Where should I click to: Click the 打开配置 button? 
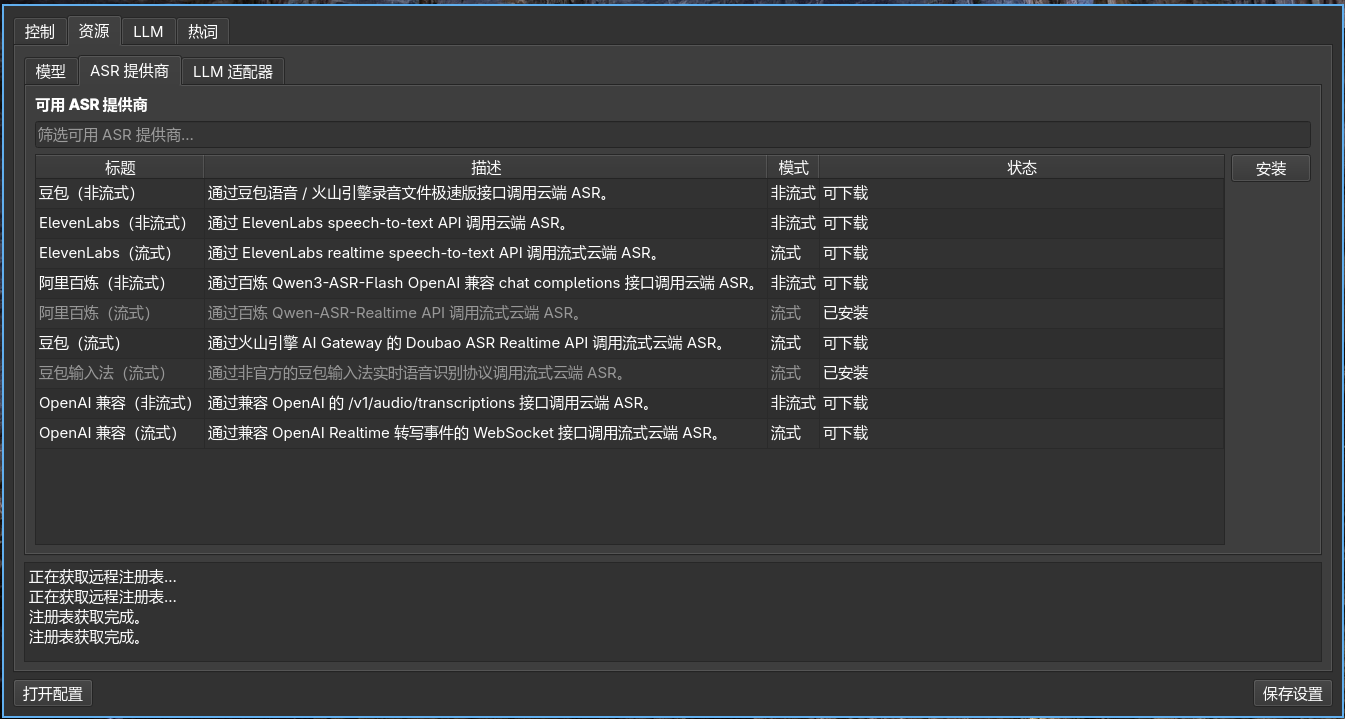53,694
